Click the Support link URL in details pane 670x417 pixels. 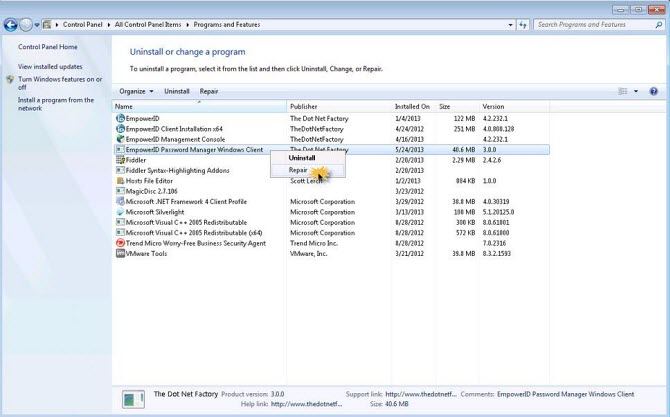point(420,394)
